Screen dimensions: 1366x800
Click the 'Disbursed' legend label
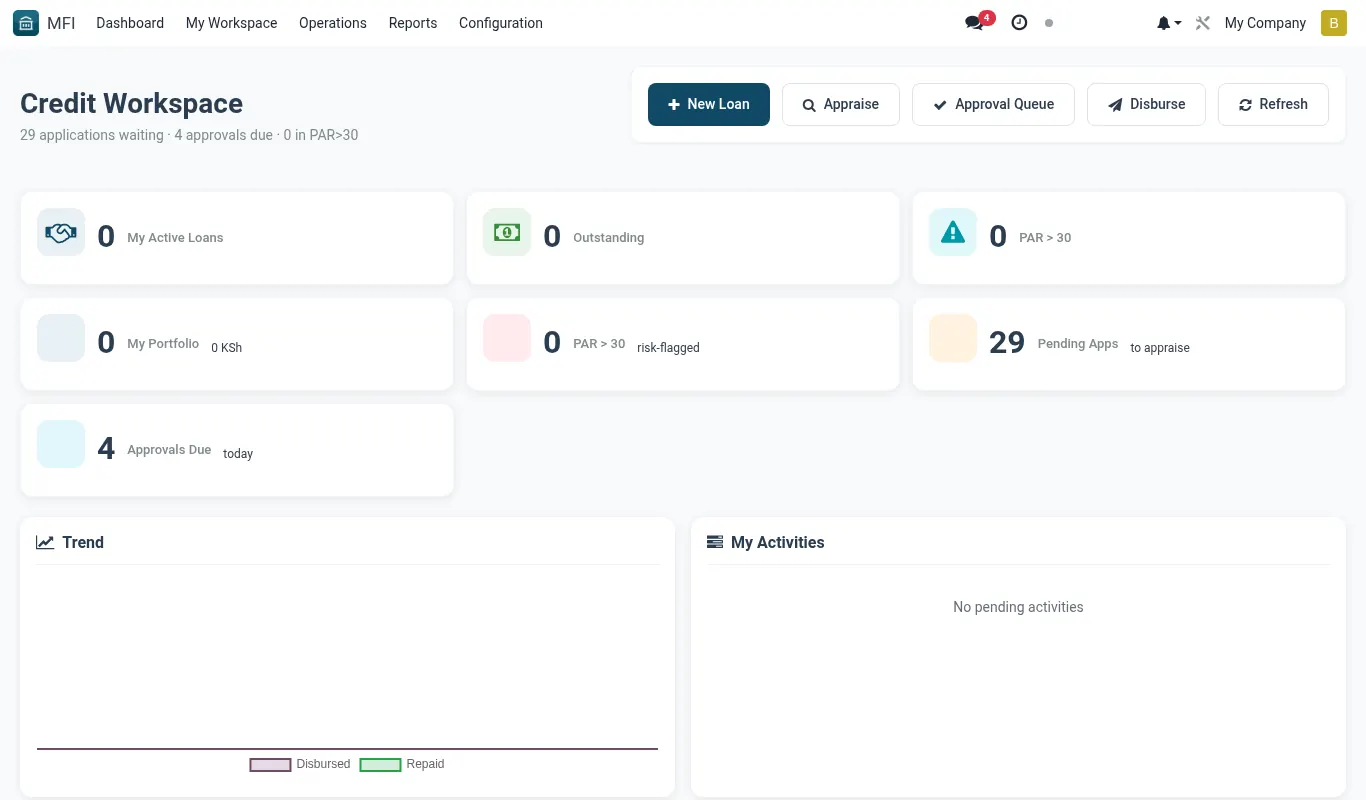(323, 764)
